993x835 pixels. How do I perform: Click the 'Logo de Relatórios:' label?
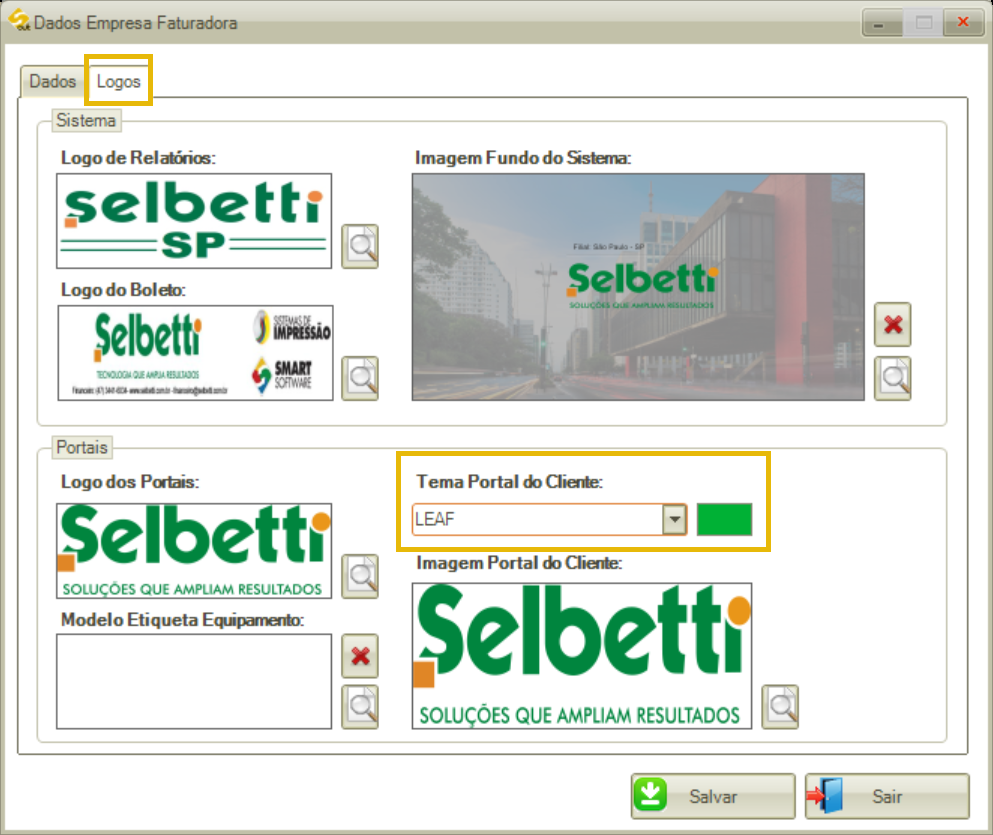(x=138, y=158)
